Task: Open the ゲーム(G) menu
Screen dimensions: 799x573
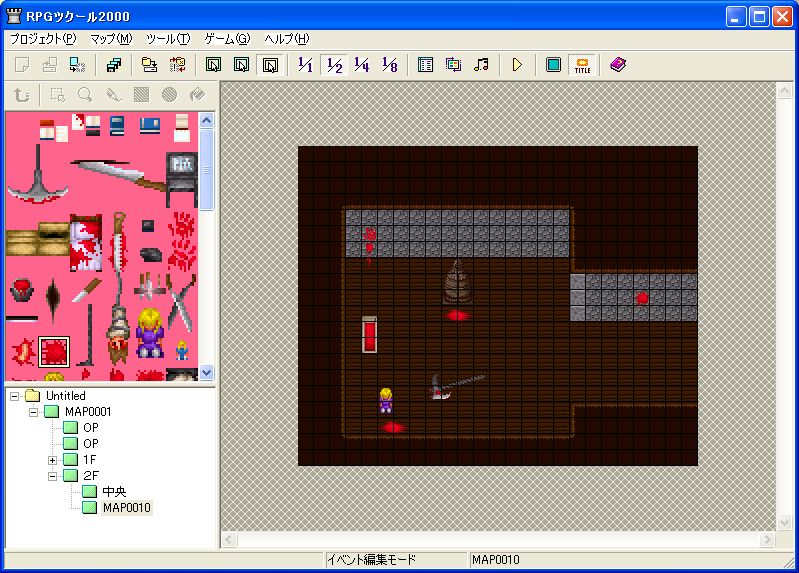Action: [227, 39]
